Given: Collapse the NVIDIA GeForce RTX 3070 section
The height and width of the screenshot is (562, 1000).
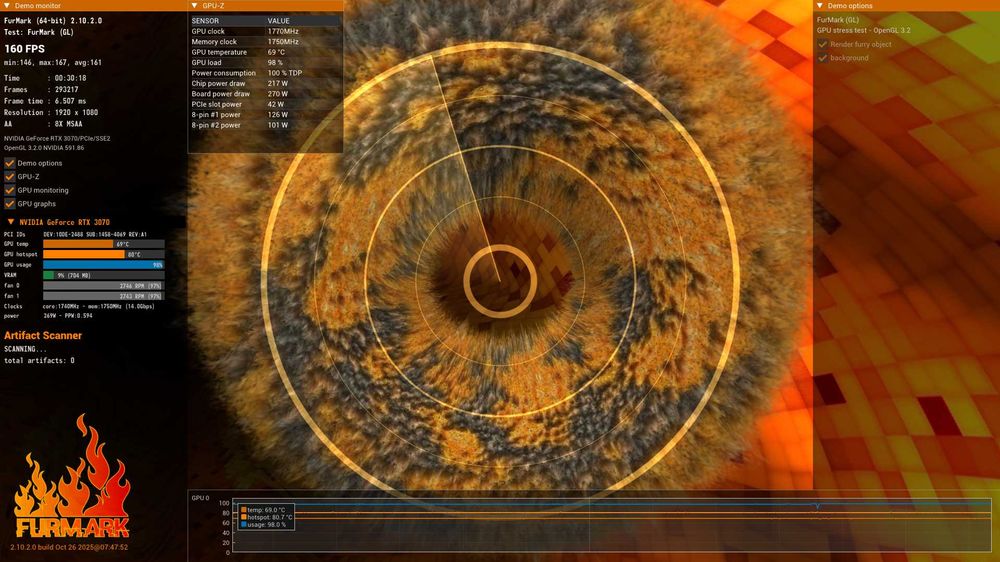Looking at the screenshot, I should 11,222.
